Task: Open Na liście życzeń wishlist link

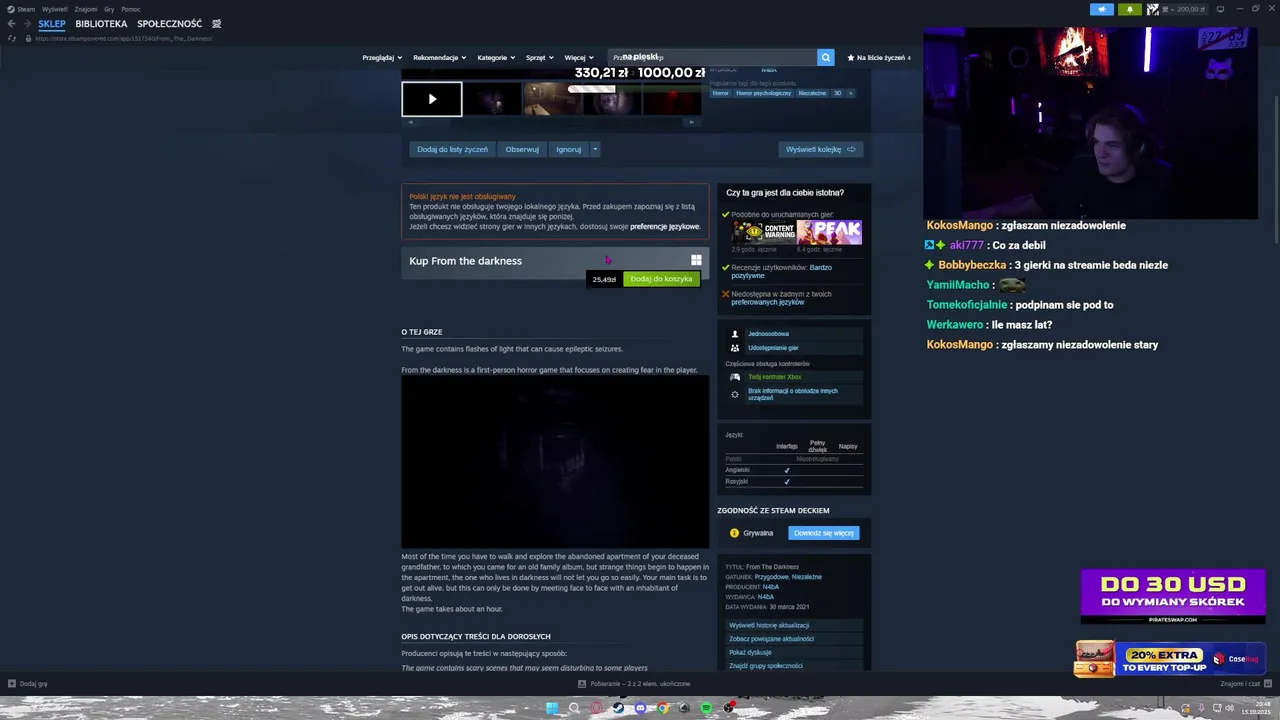Action: (x=879, y=58)
